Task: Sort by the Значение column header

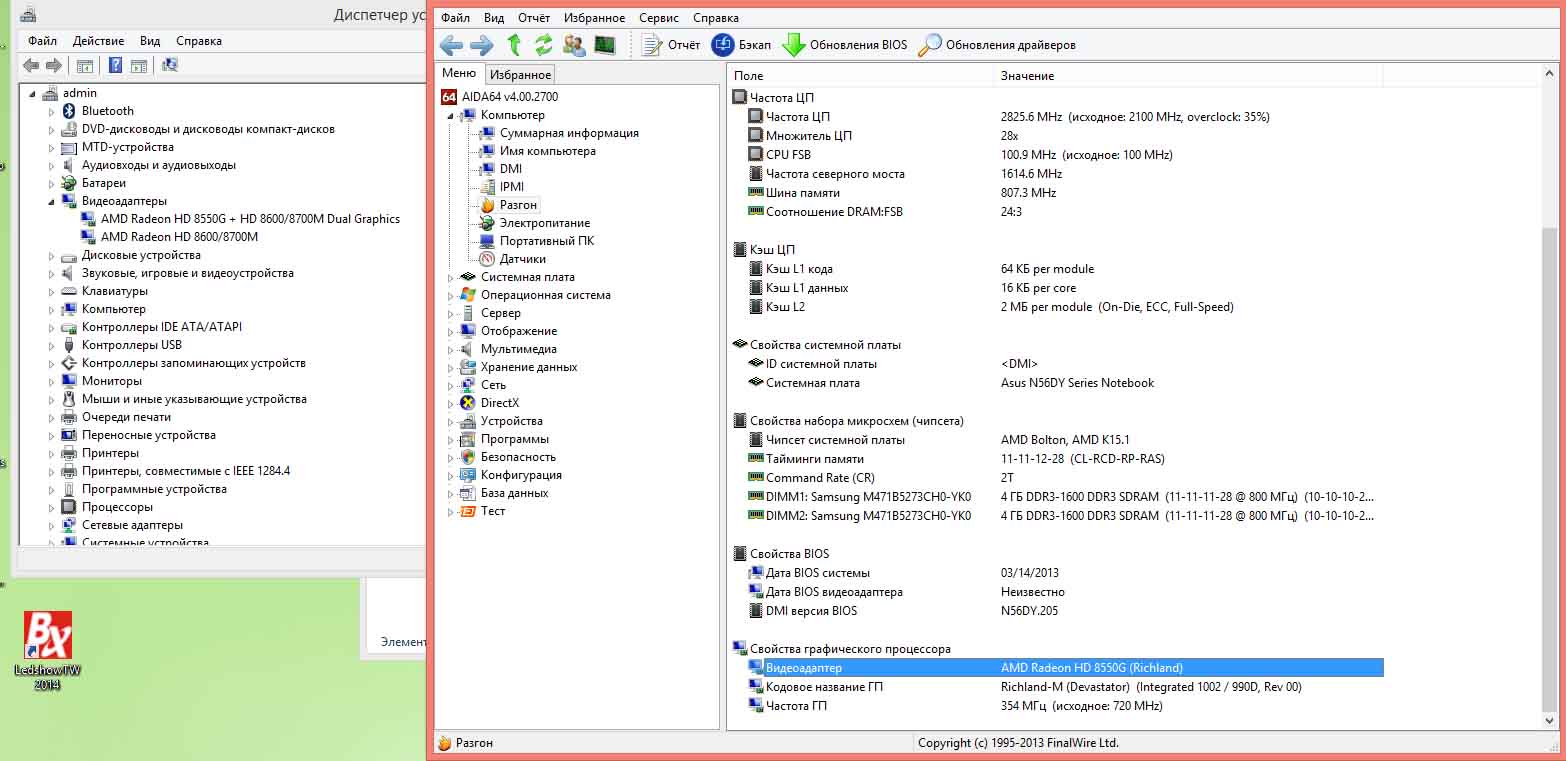Action: 1189,75
